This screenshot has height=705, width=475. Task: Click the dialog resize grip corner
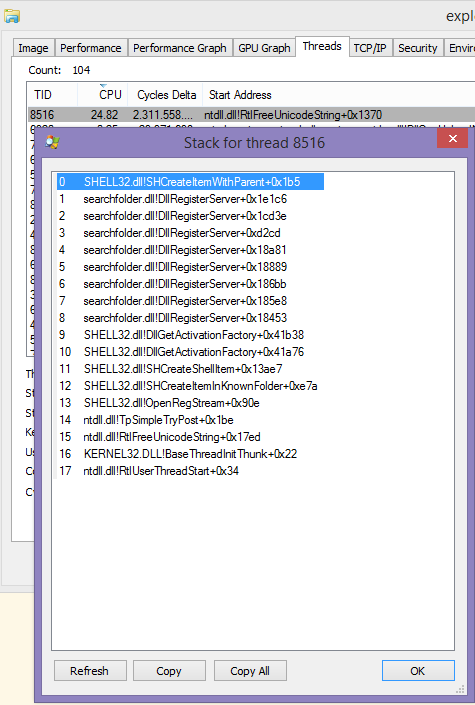pyautogui.click(x=460, y=690)
